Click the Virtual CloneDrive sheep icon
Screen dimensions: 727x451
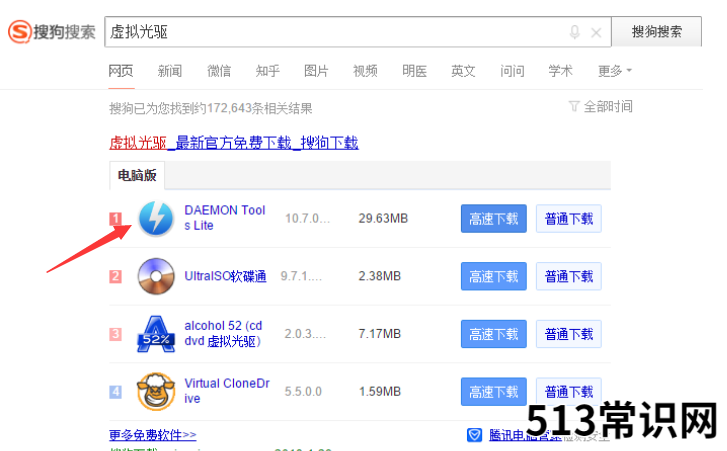(x=156, y=392)
